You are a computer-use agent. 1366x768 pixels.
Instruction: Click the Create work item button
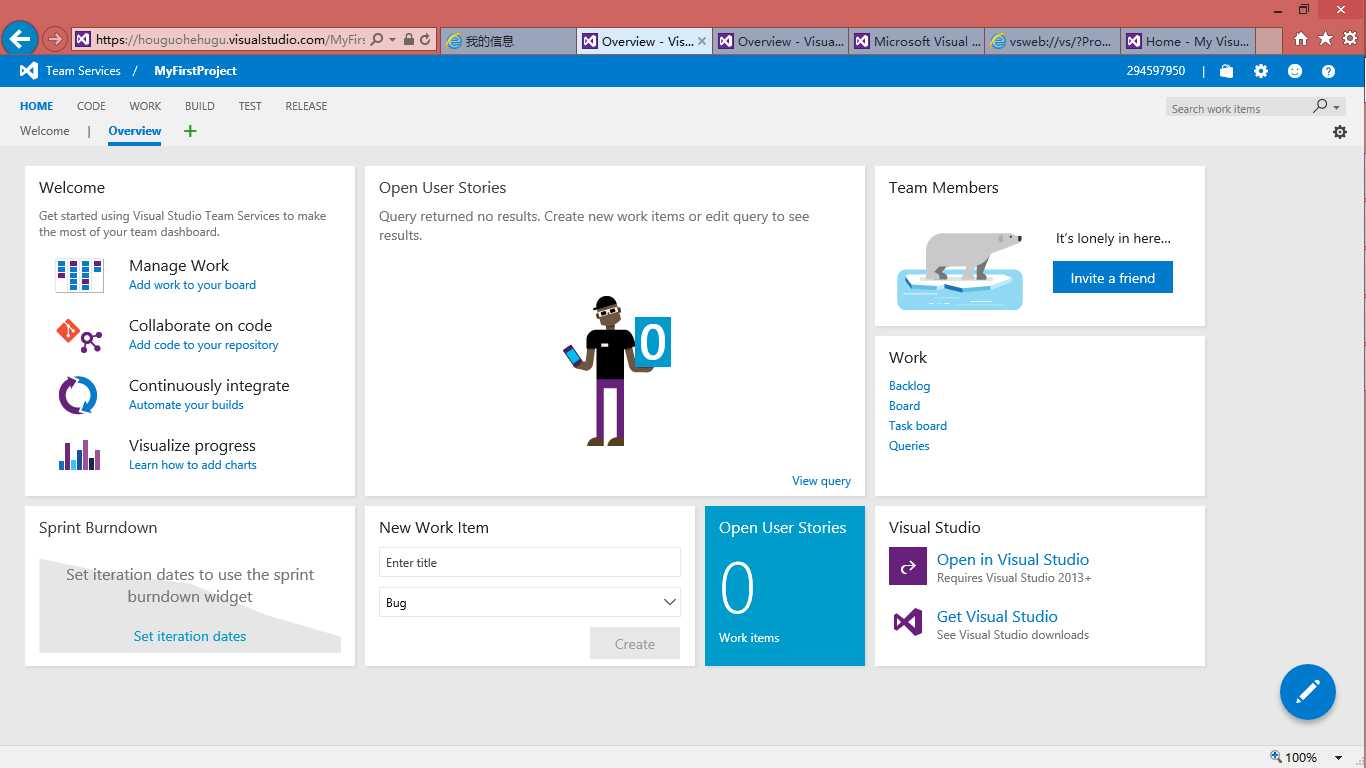point(635,644)
